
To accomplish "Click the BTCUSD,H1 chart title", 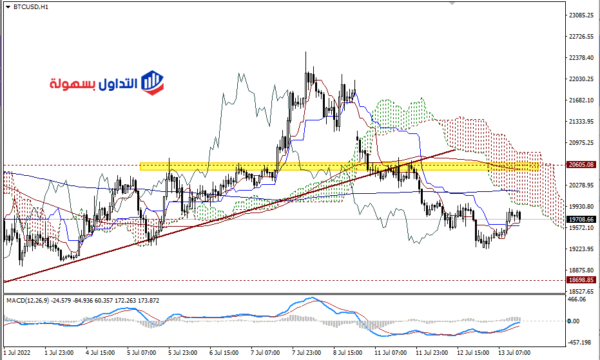I will [31, 7].
